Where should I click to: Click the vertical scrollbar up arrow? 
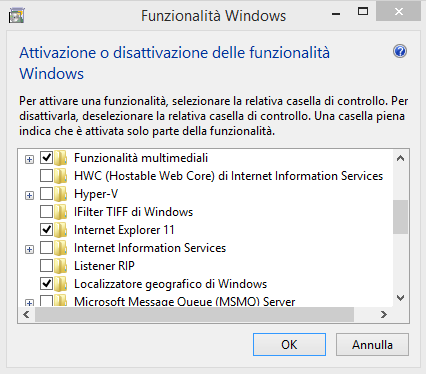pos(400,158)
